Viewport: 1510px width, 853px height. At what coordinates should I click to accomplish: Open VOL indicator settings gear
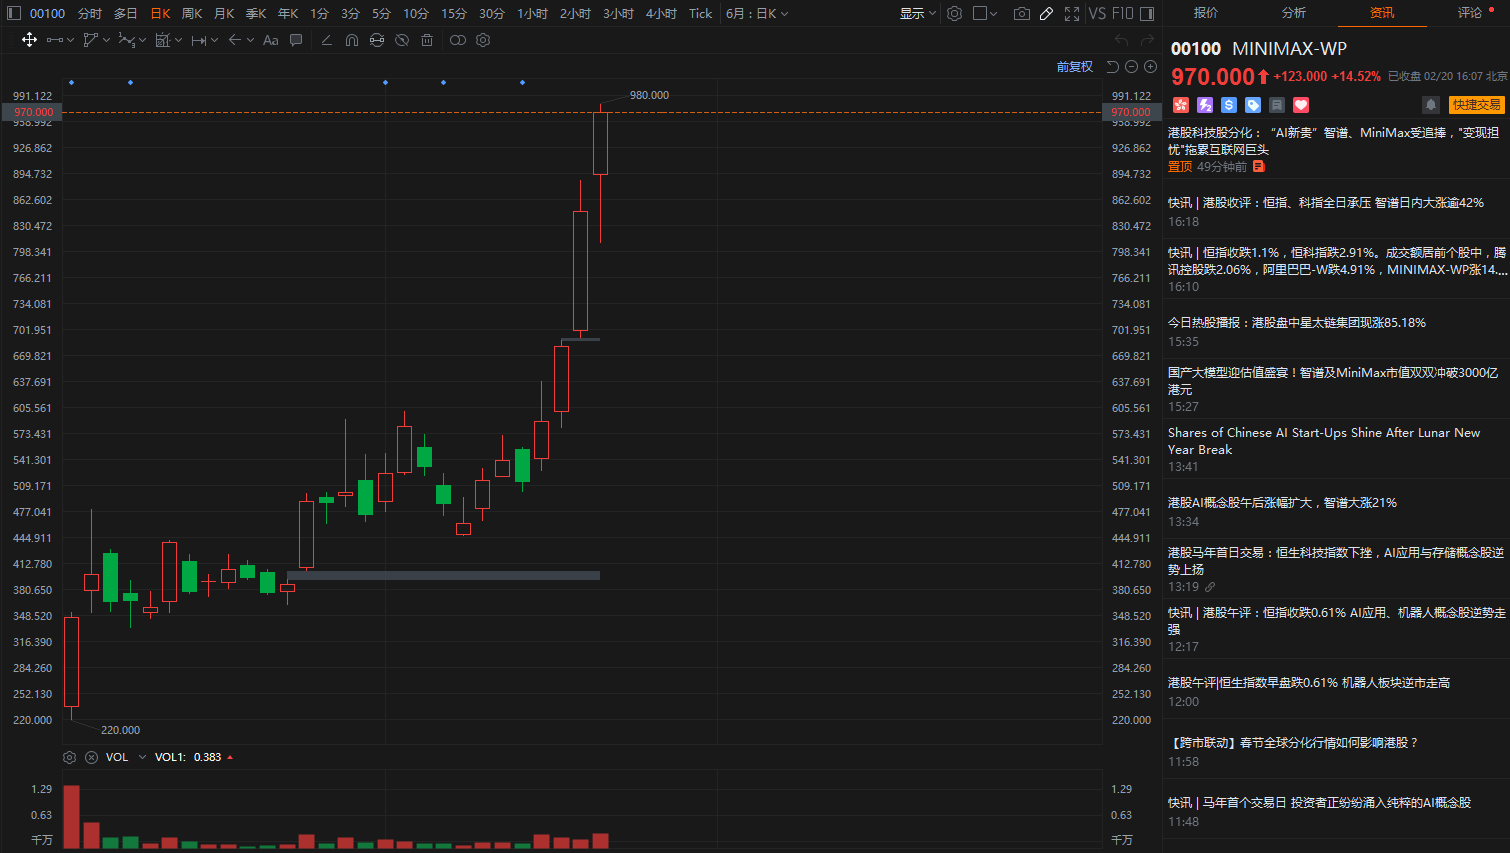pos(69,757)
